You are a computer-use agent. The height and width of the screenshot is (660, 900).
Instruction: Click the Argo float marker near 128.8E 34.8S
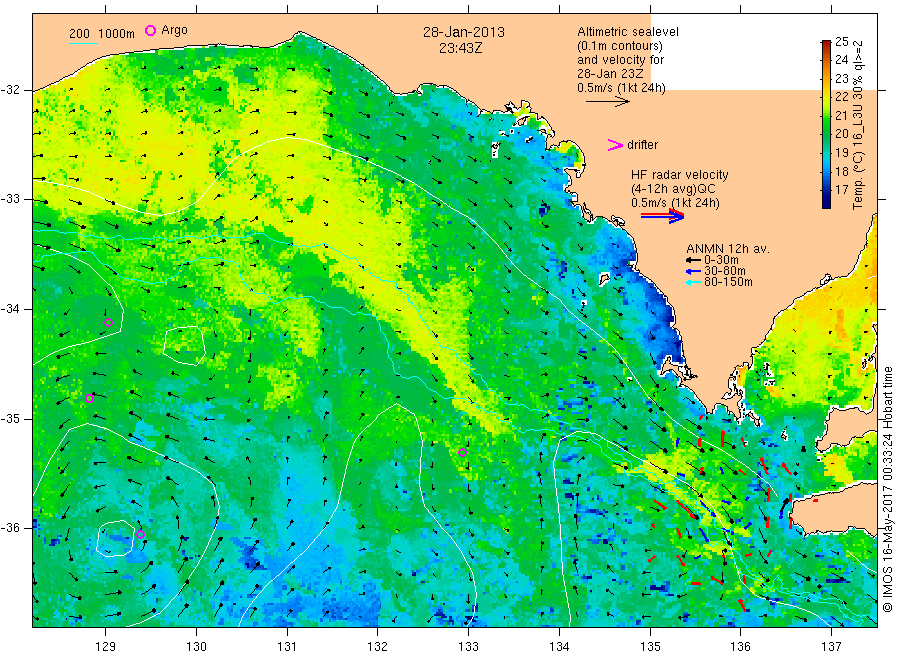point(89,398)
